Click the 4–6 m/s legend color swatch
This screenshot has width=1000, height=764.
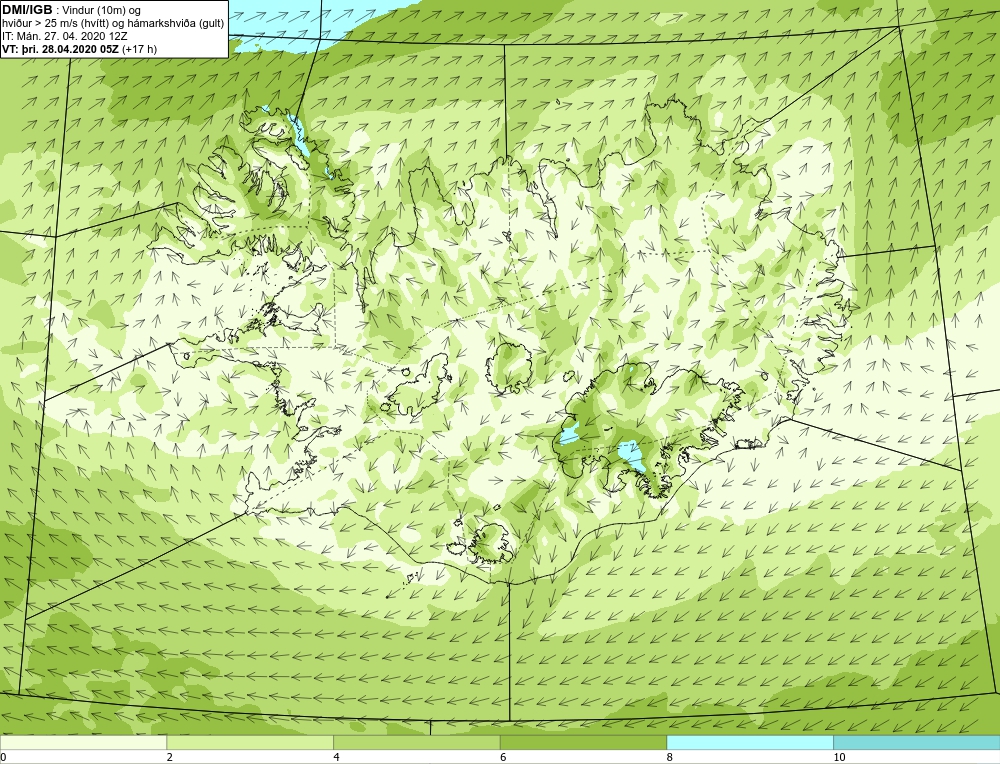click(x=416, y=742)
